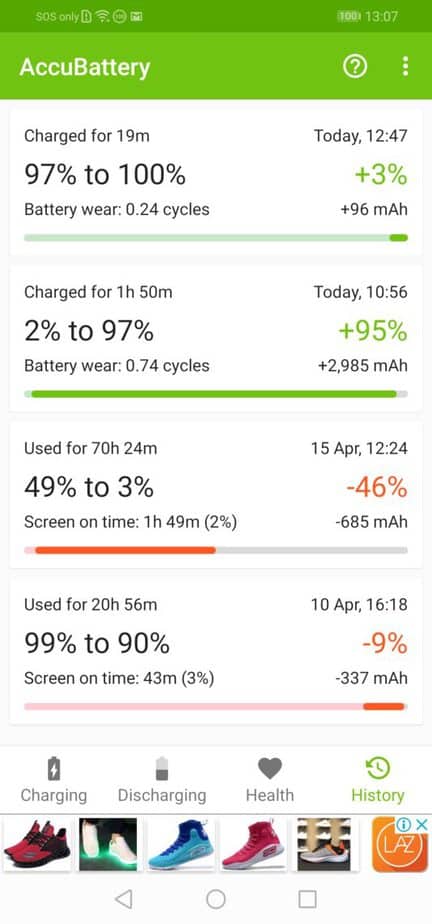Screen dimensions: 432x924
Task: Tap the Discharging battery icon
Action: coord(161,768)
